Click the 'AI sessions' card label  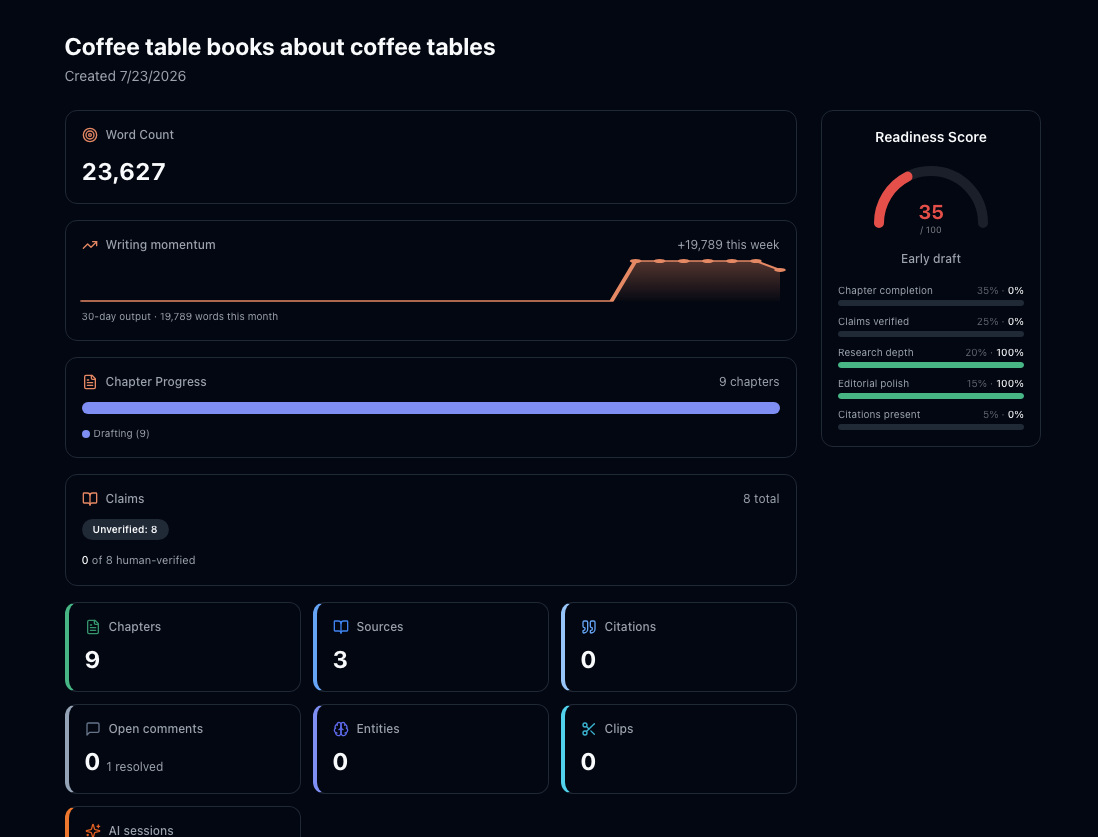click(x=141, y=831)
